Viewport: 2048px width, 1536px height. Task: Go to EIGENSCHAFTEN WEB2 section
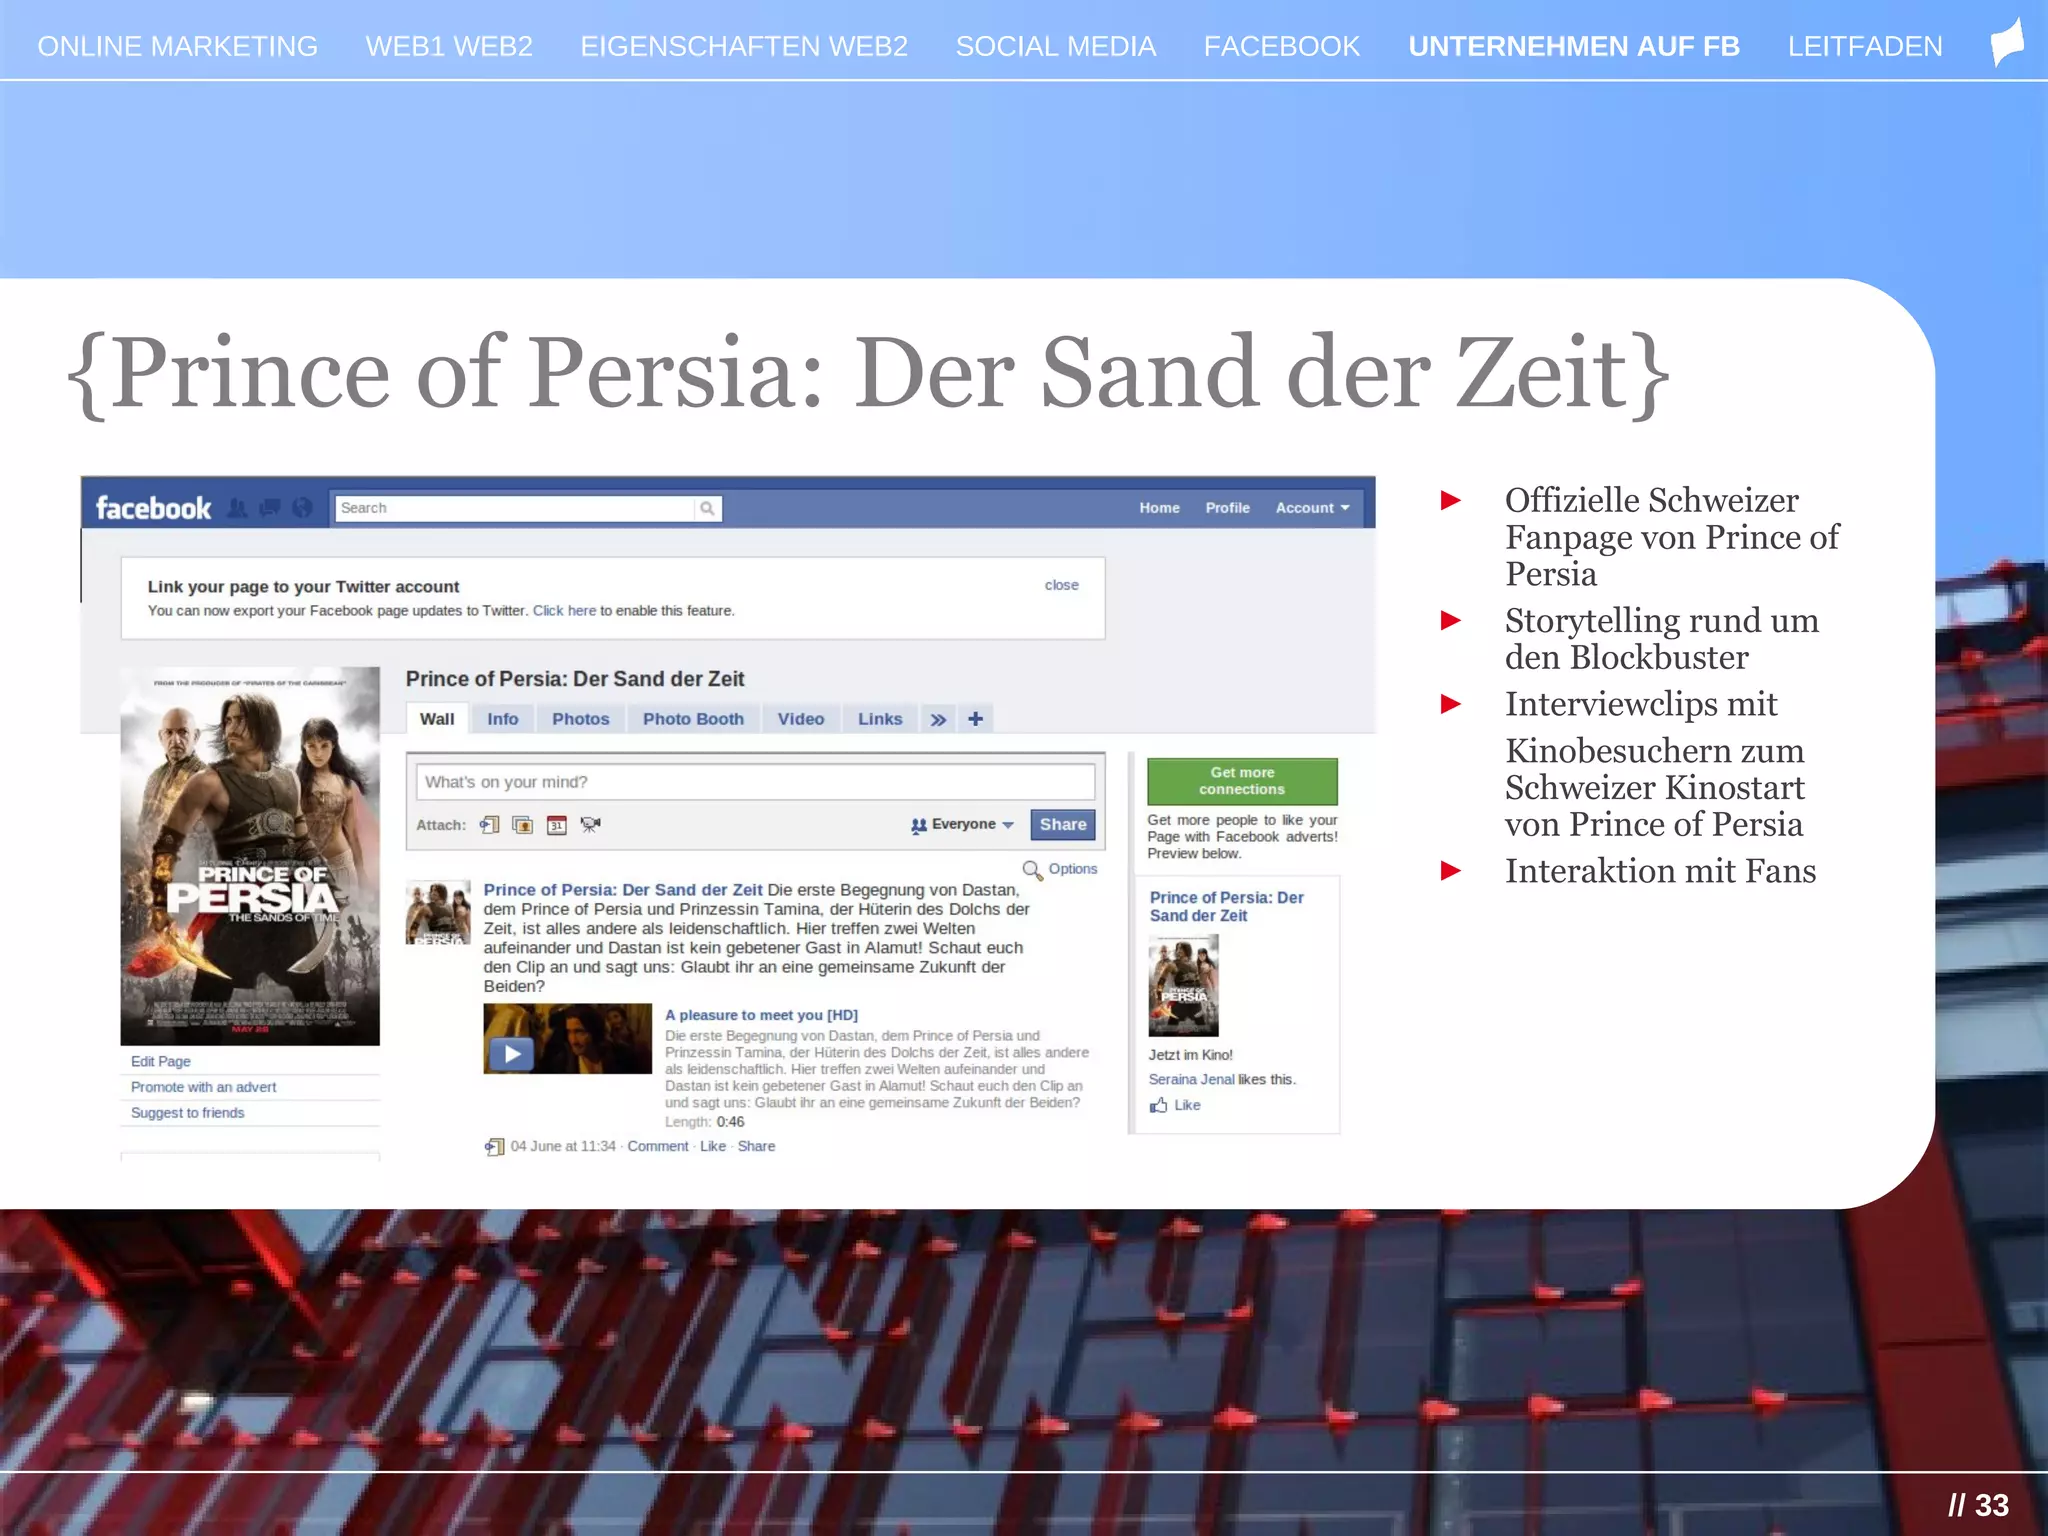(x=744, y=46)
